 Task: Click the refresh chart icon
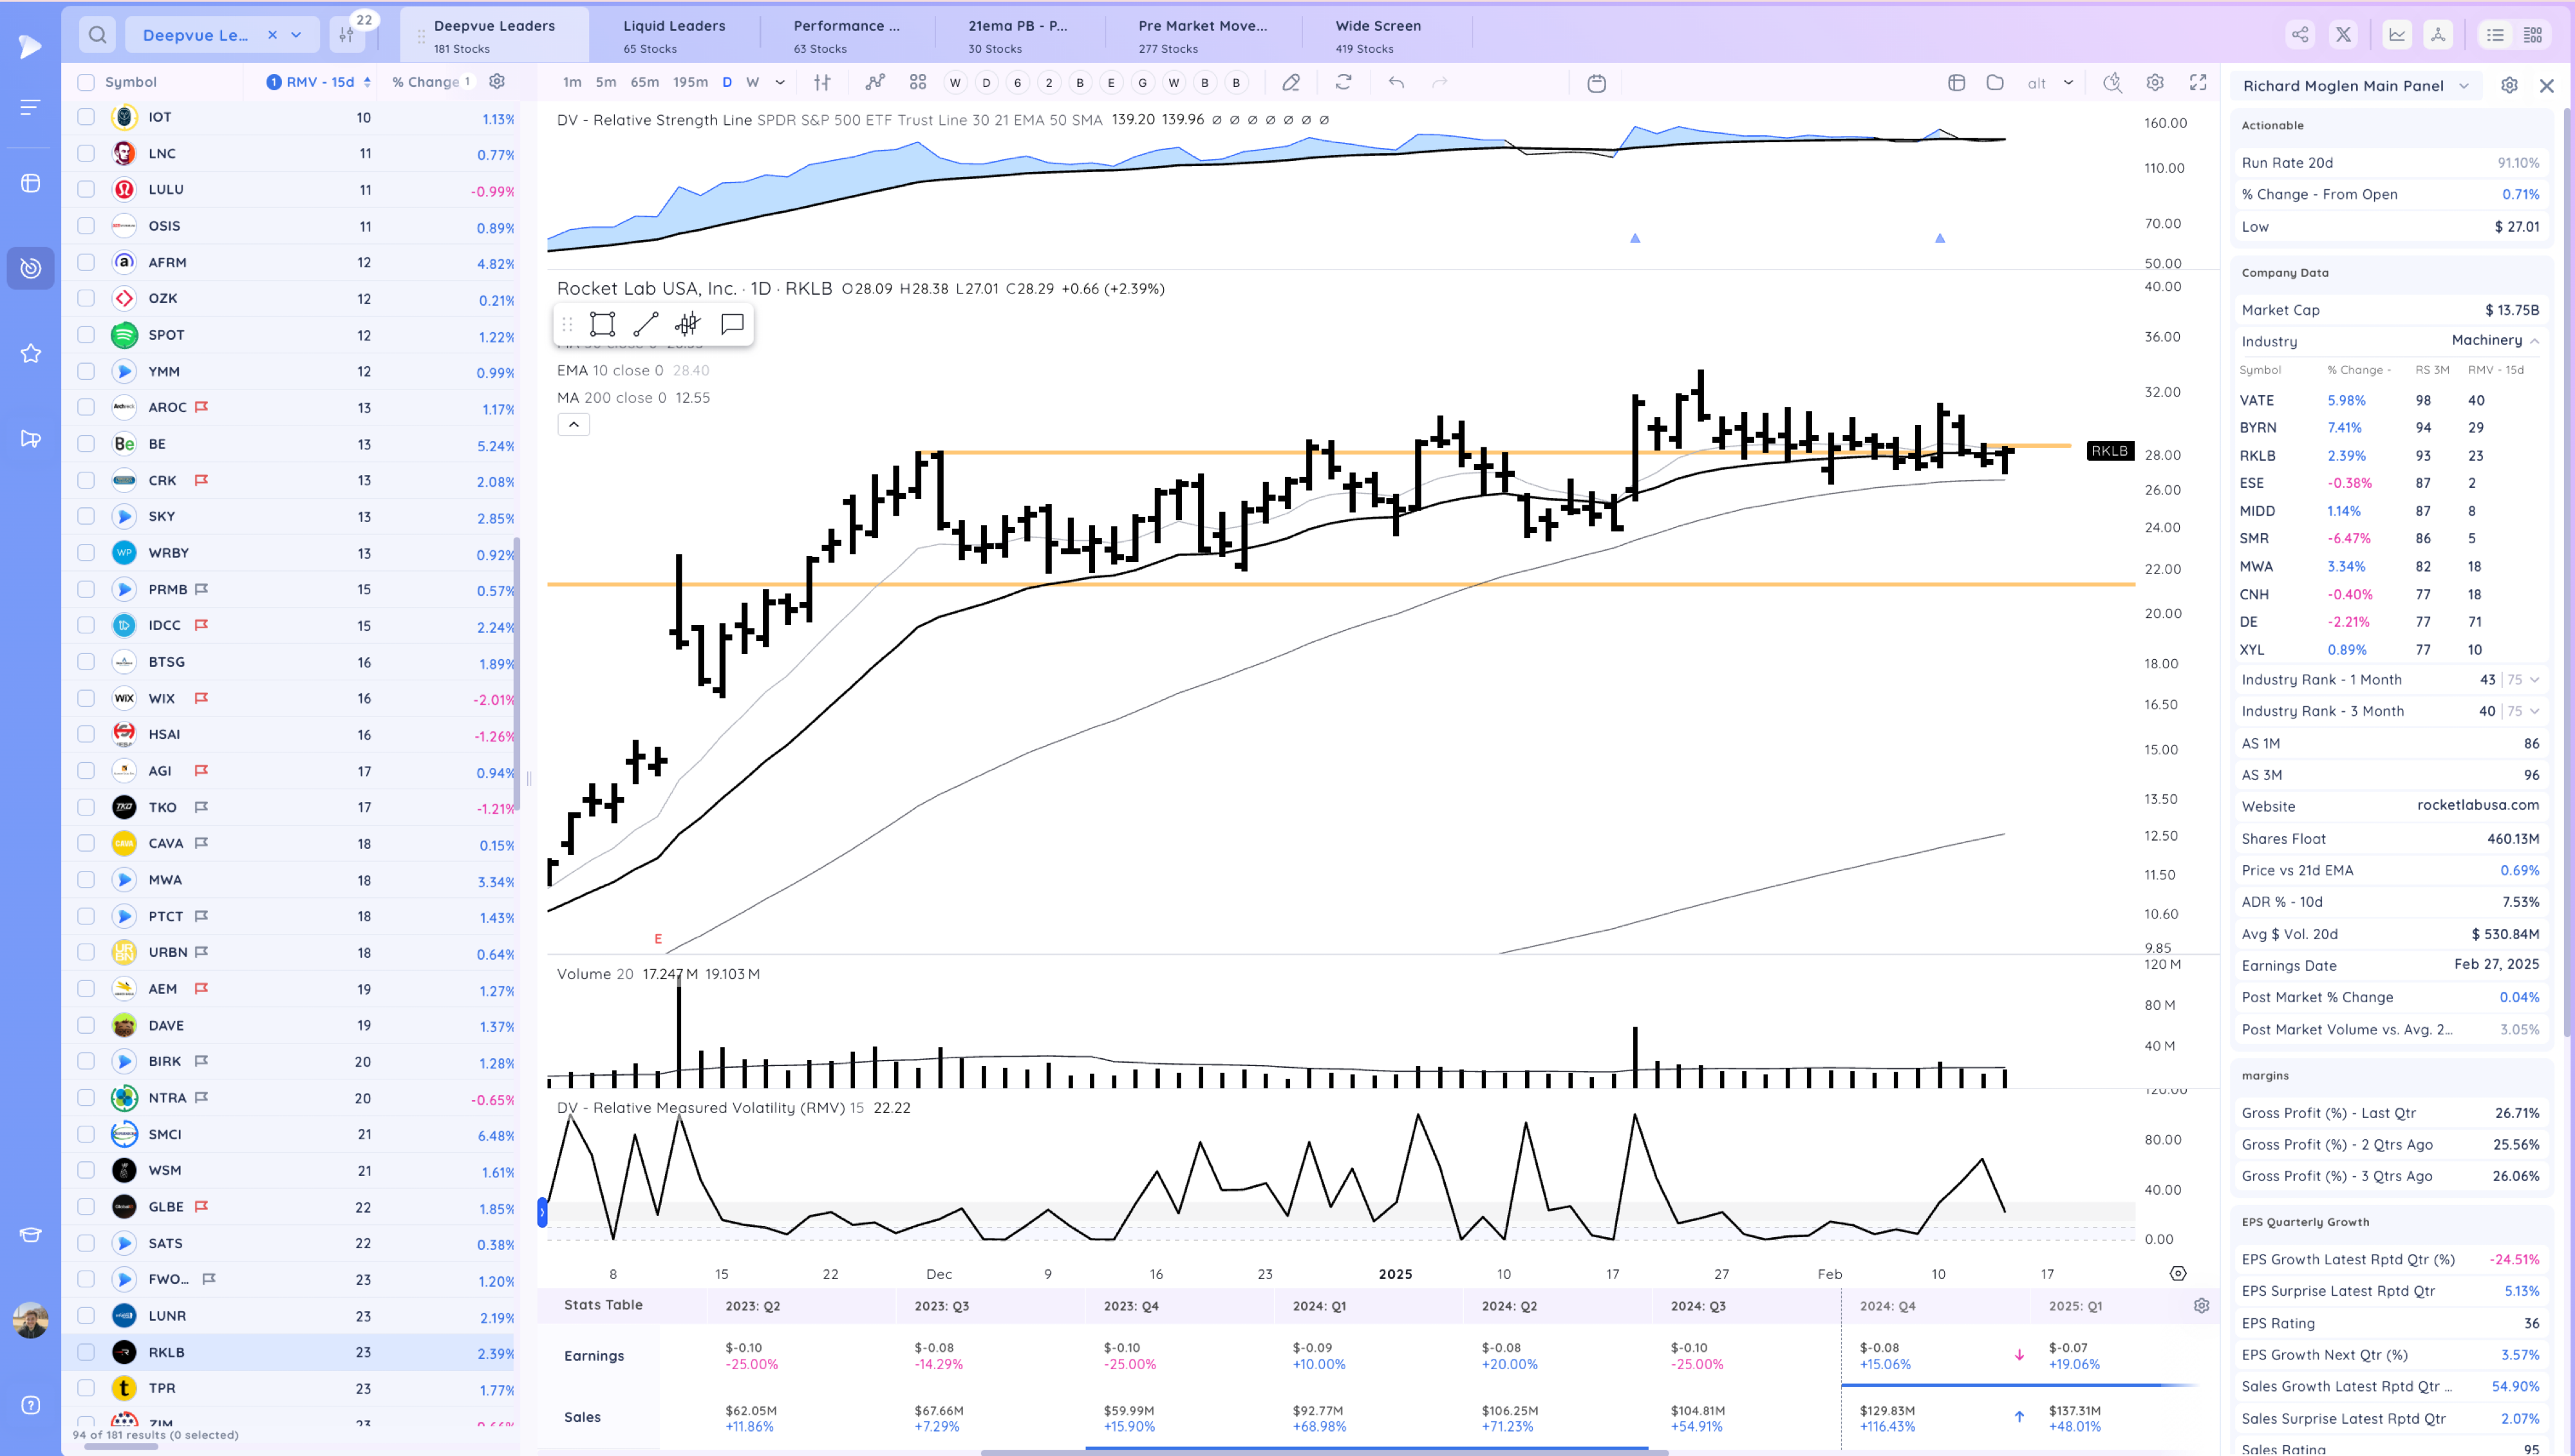coord(1343,83)
